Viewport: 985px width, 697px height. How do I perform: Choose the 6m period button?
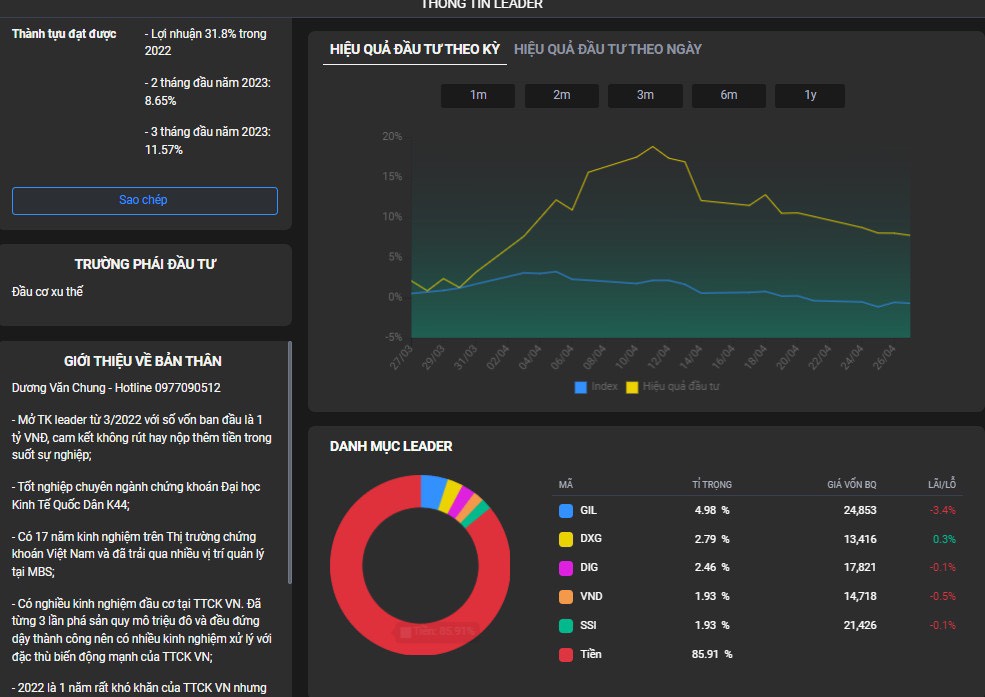729,95
